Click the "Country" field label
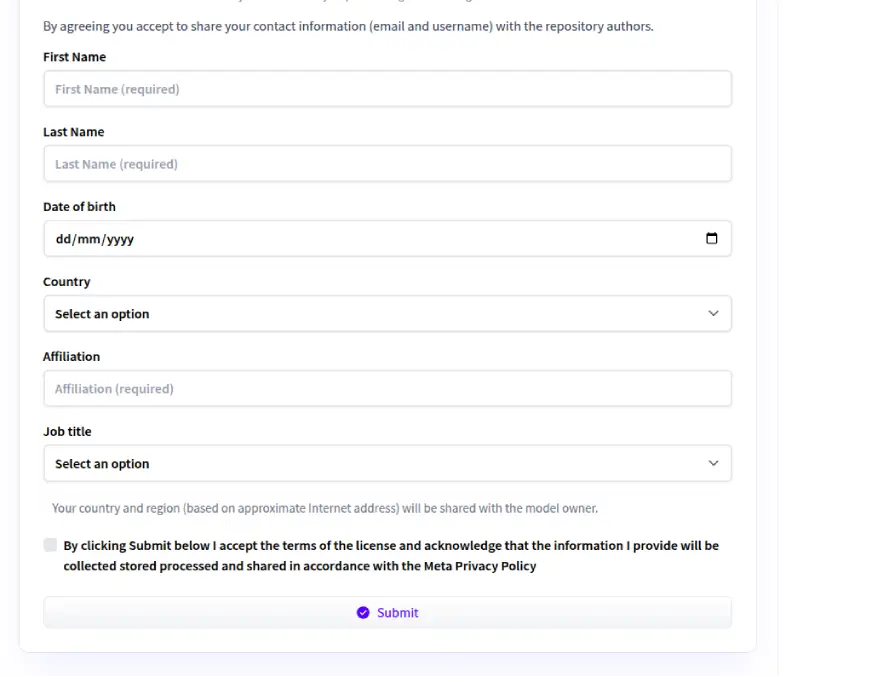 click(x=66, y=282)
